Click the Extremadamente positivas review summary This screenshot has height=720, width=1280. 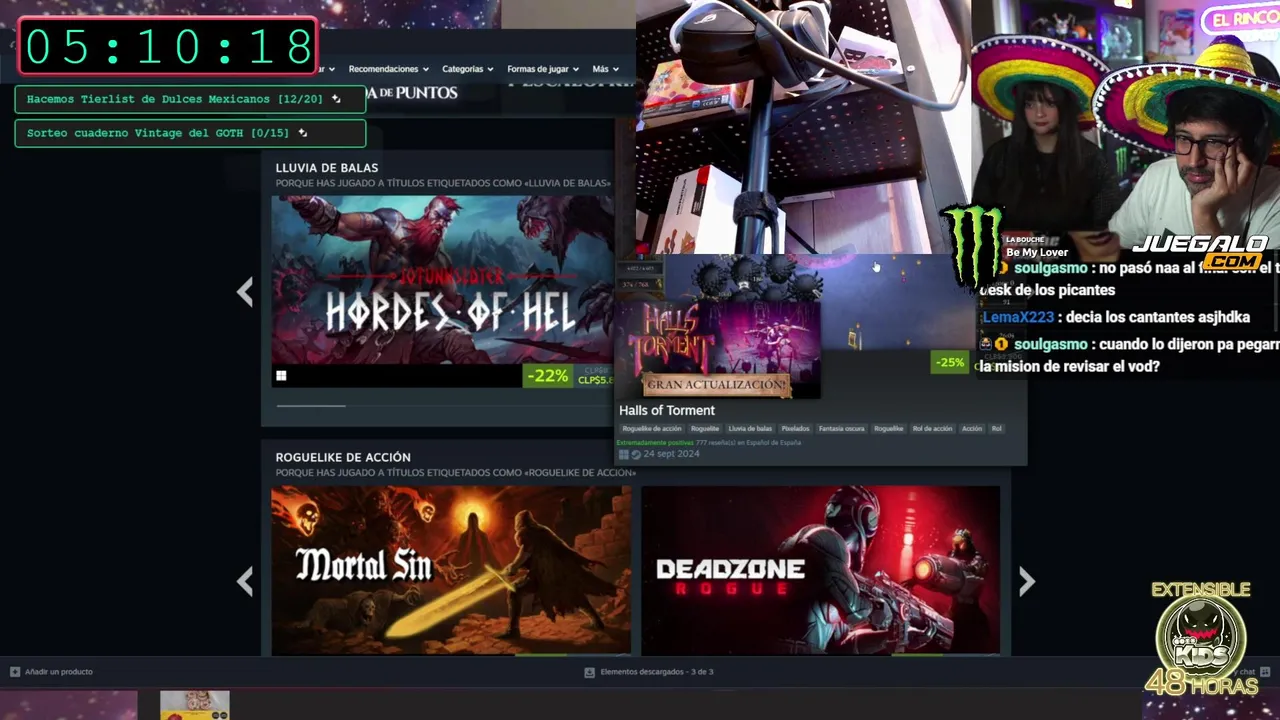click(x=655, y=442)
